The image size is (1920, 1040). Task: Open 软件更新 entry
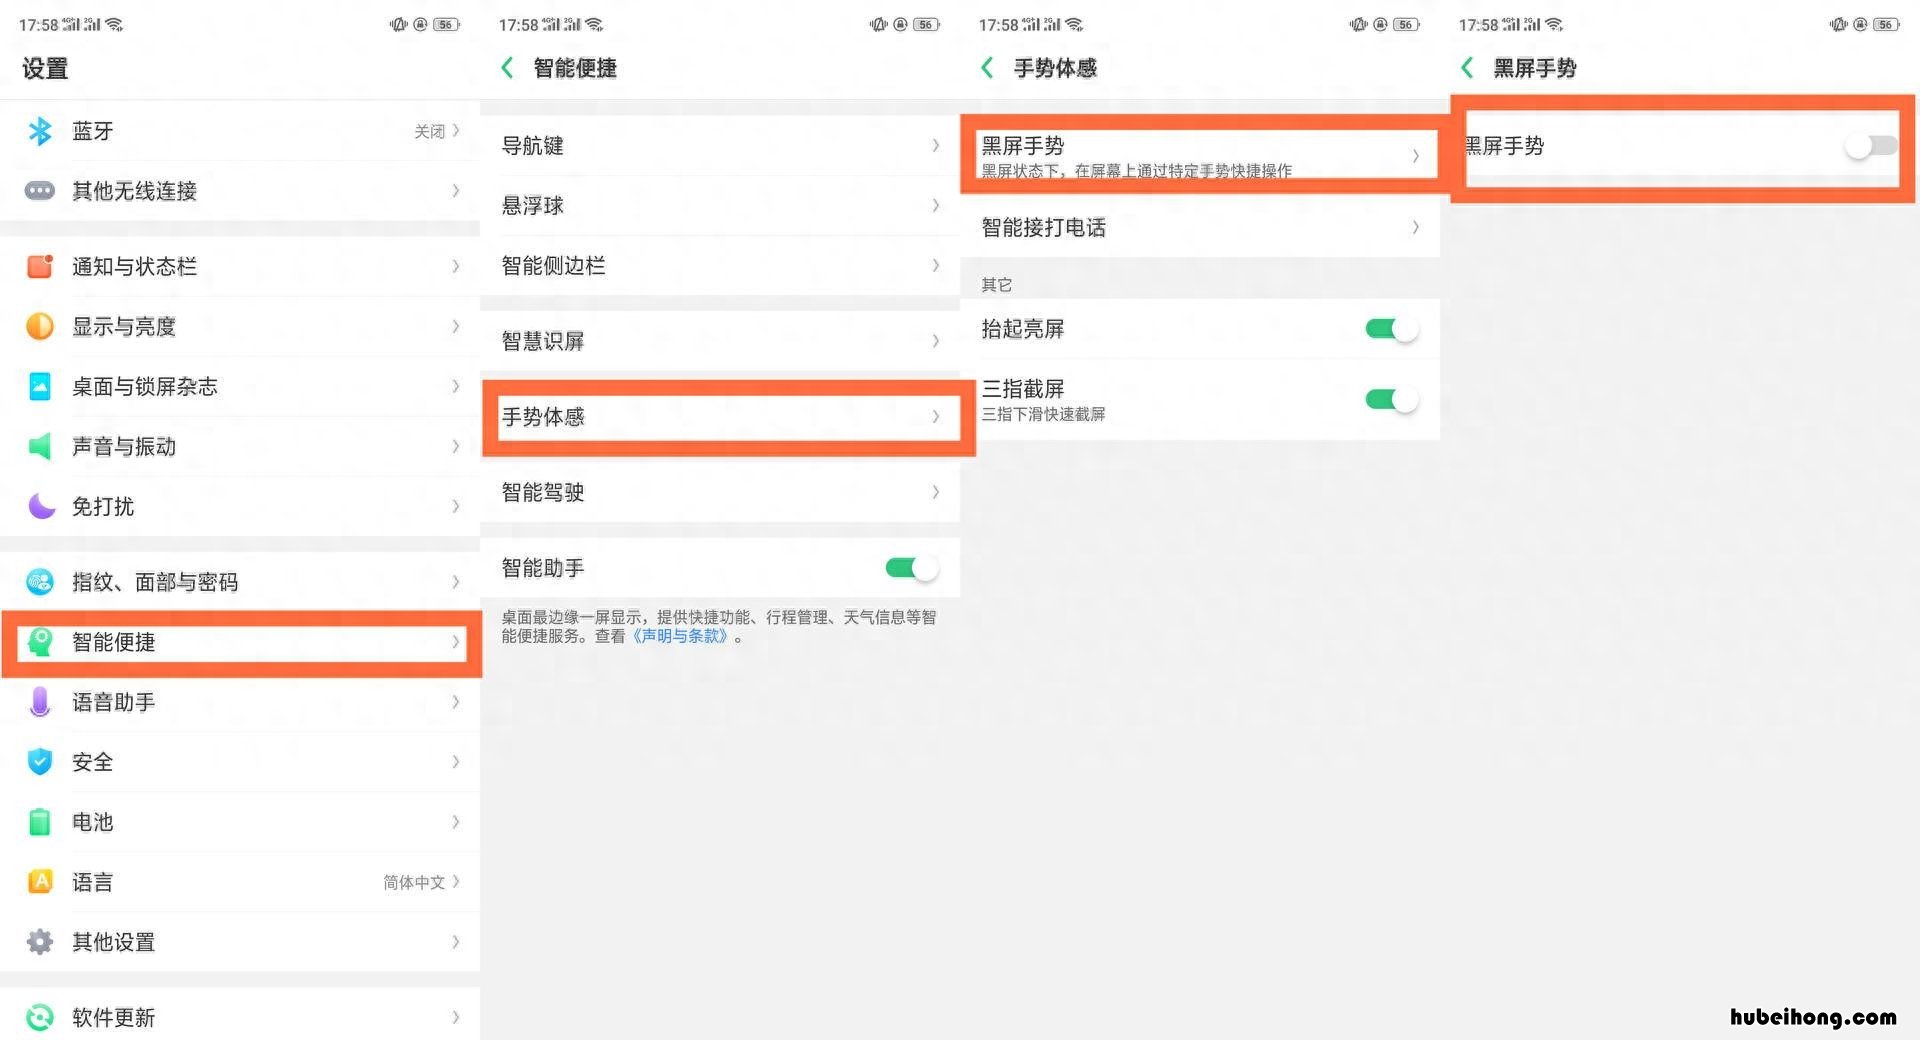tap(240, 1017)
